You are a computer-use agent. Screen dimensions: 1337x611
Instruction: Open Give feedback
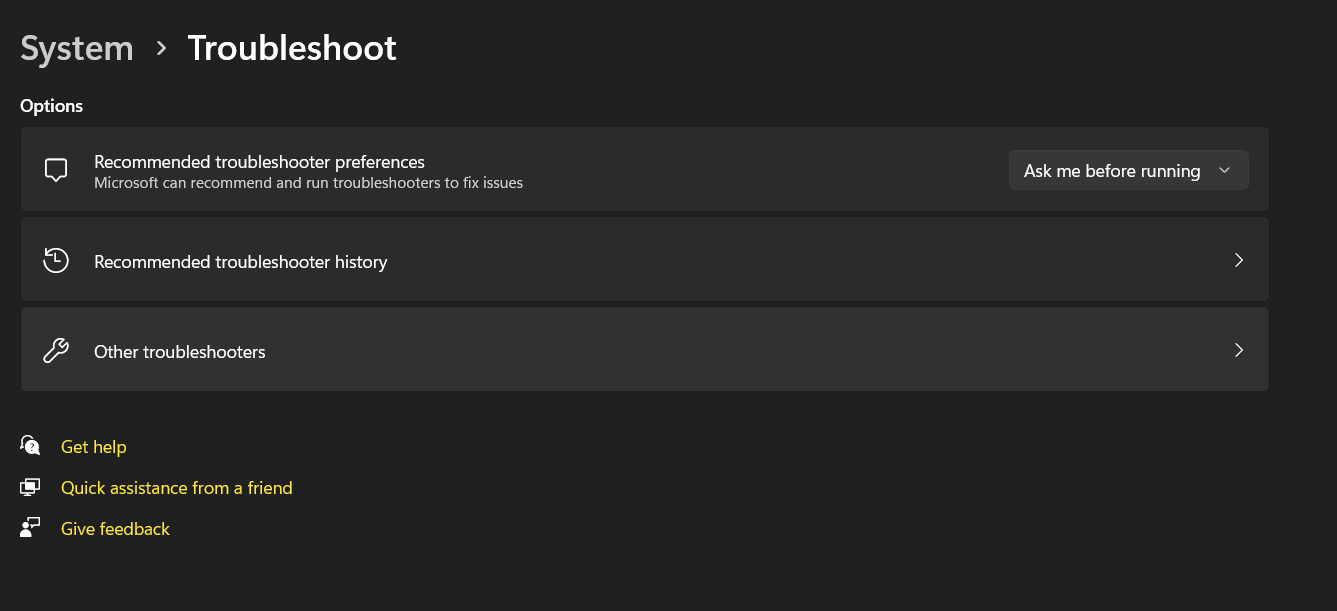click(115, 528)
